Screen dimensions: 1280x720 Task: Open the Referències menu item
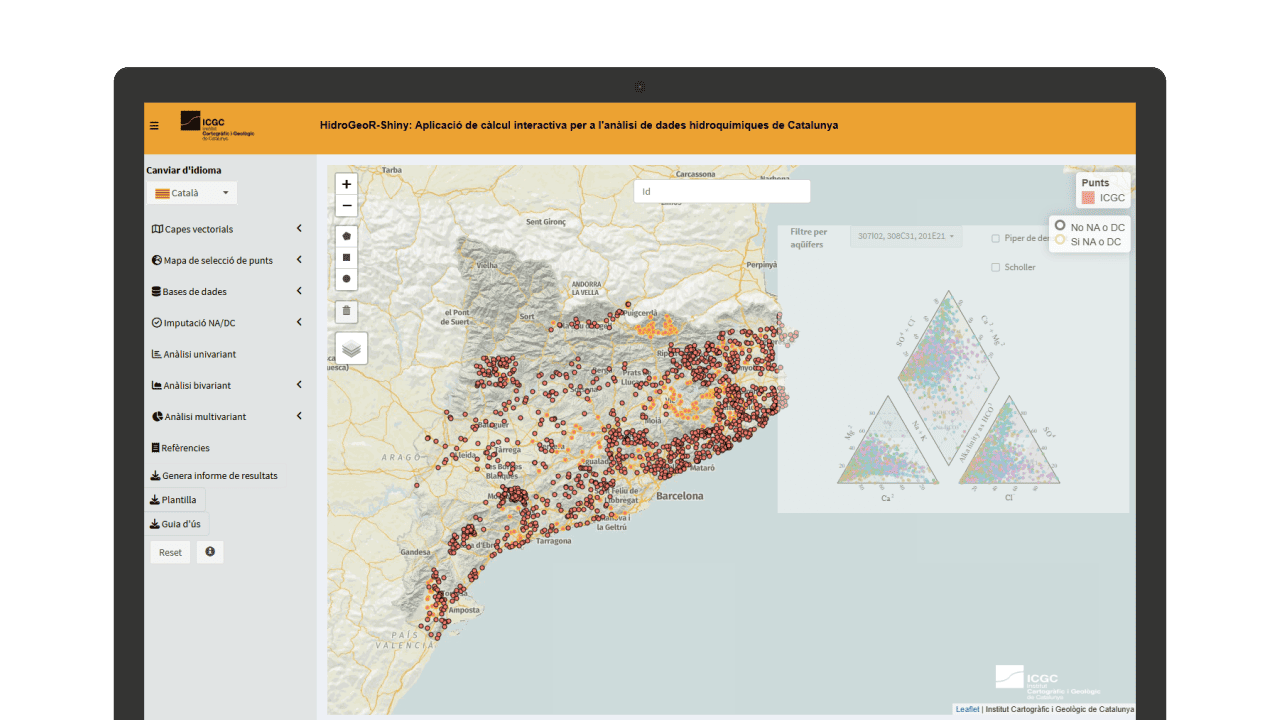point(185,448)
